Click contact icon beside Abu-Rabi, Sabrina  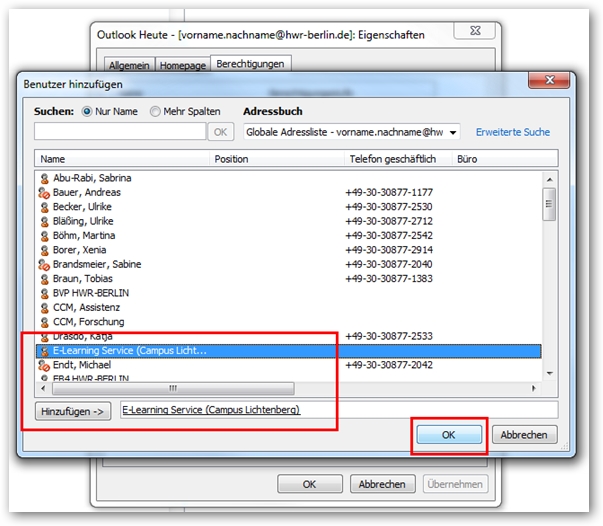(x=45, y=178)
